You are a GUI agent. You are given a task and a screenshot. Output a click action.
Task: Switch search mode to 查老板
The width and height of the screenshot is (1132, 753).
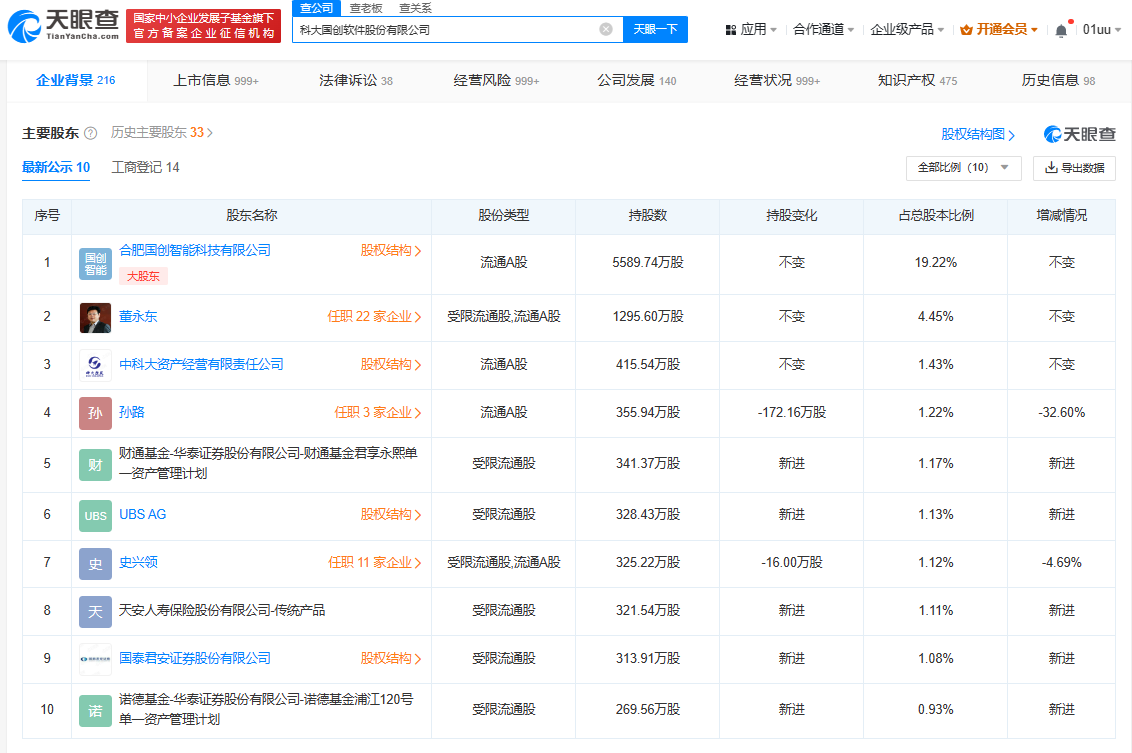(x=365, y=8)
